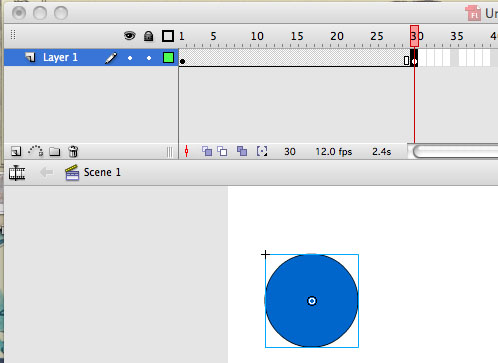Click the Flash document icon in the title bar
The image size is (498, 363).
473,13
